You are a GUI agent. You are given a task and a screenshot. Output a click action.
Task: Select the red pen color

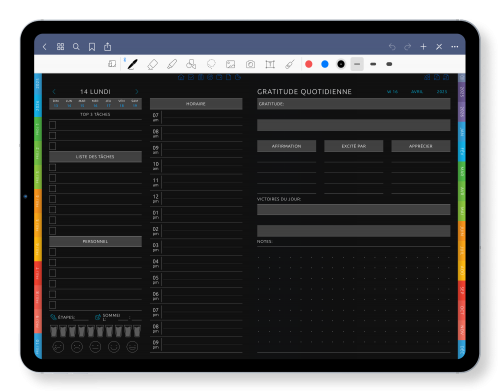[309, 64]
